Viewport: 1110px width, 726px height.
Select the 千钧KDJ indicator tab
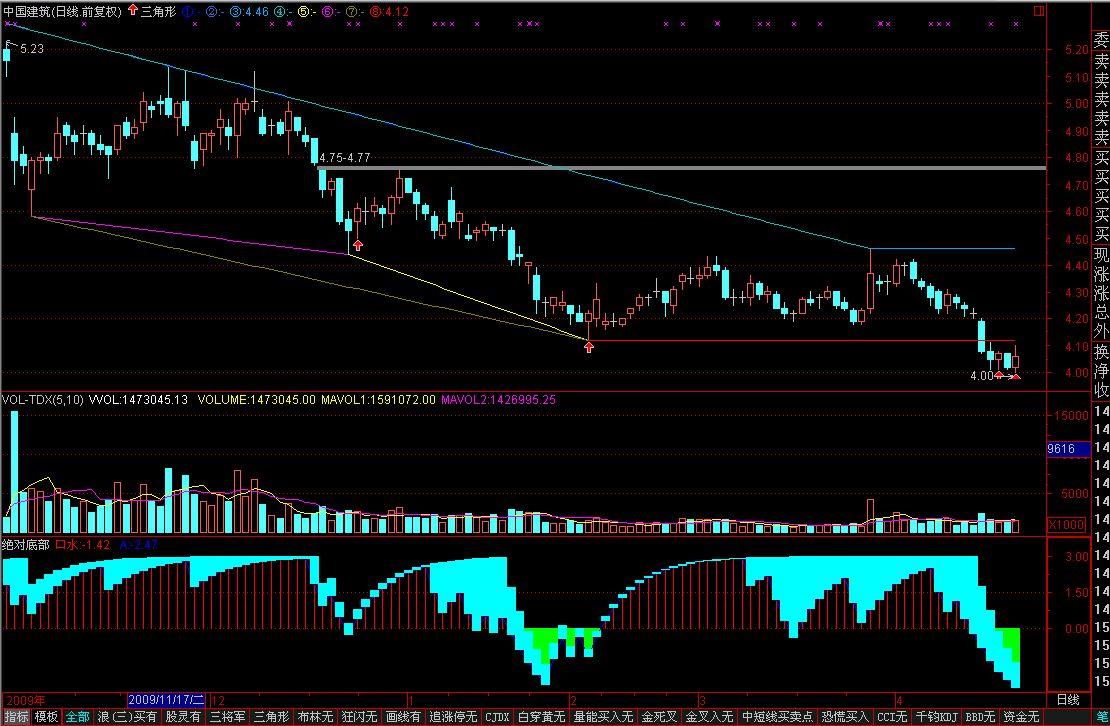pos(937,718)
